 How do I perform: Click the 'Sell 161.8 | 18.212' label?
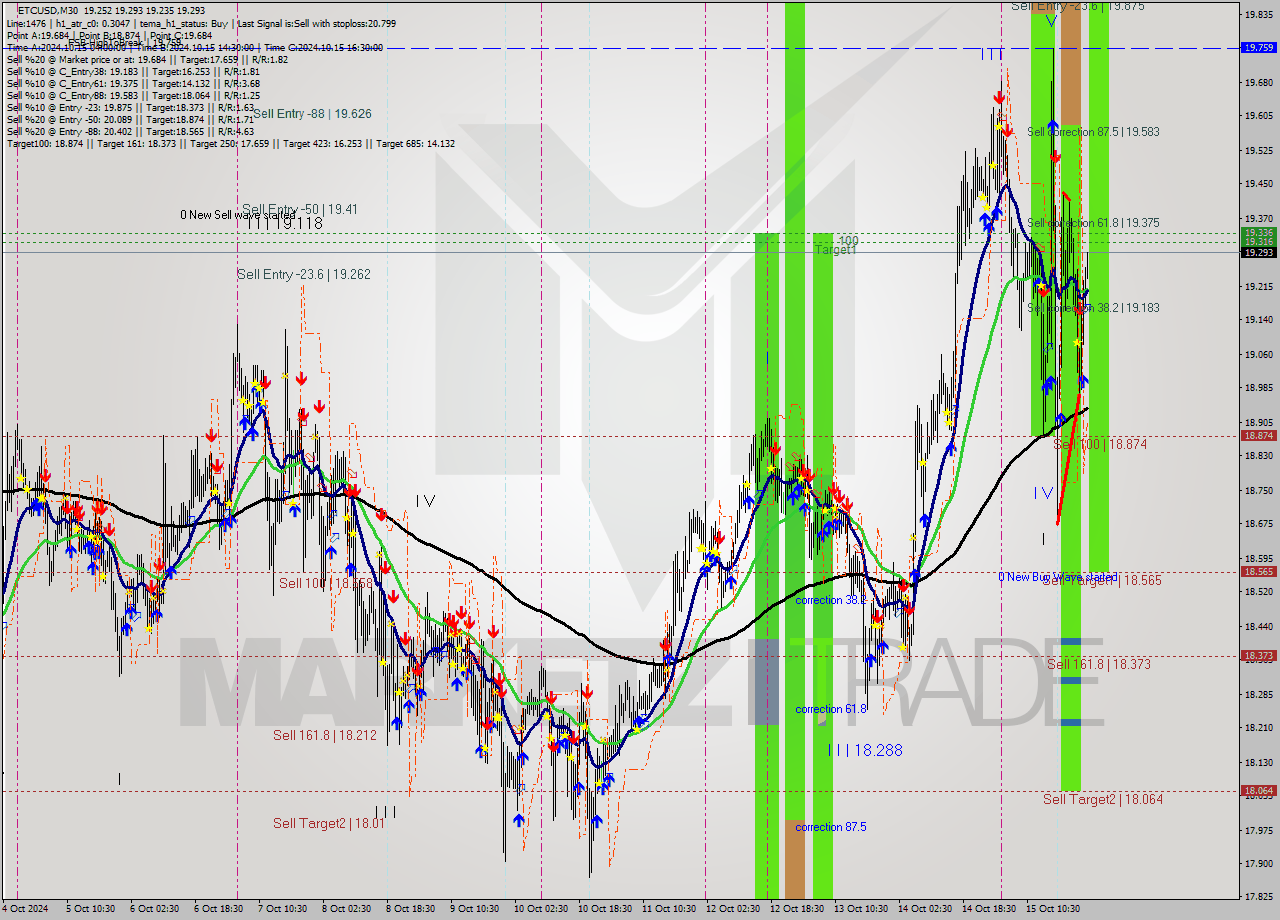click(x=325, y=735)
